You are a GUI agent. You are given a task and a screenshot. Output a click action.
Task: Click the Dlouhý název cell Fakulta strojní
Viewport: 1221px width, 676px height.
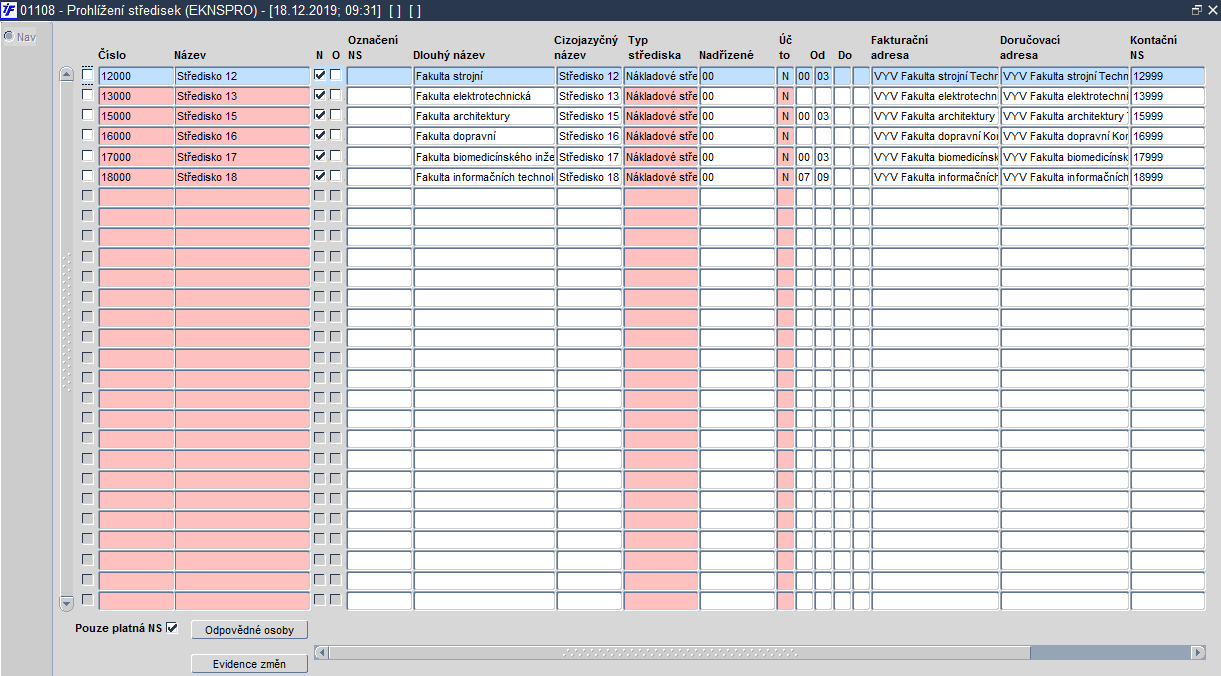click(484, 76)
